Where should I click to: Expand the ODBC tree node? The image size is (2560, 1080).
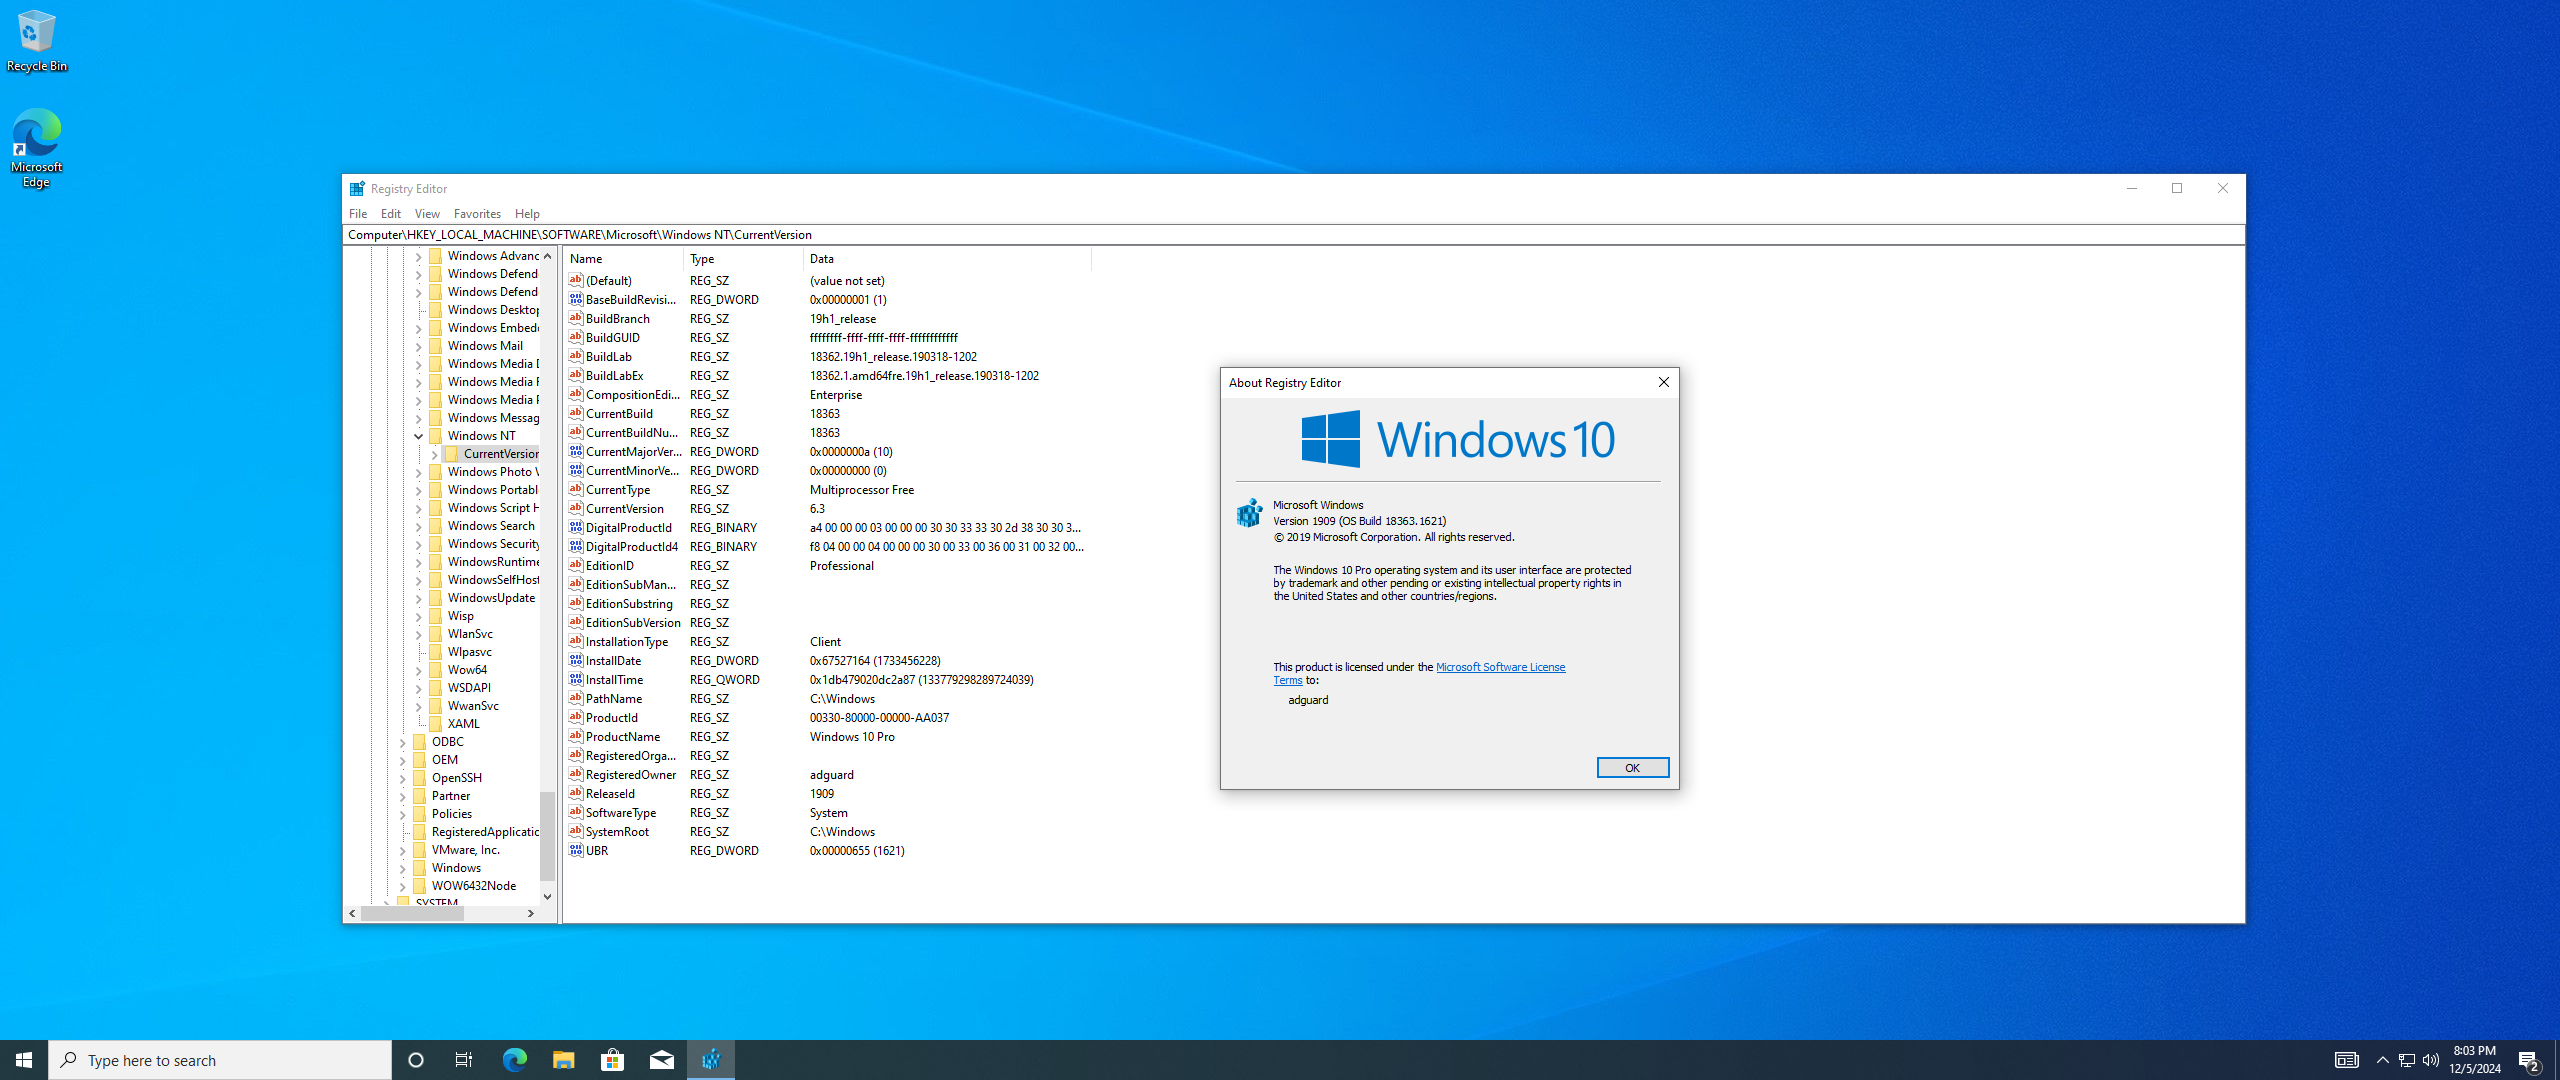point(403,742)
